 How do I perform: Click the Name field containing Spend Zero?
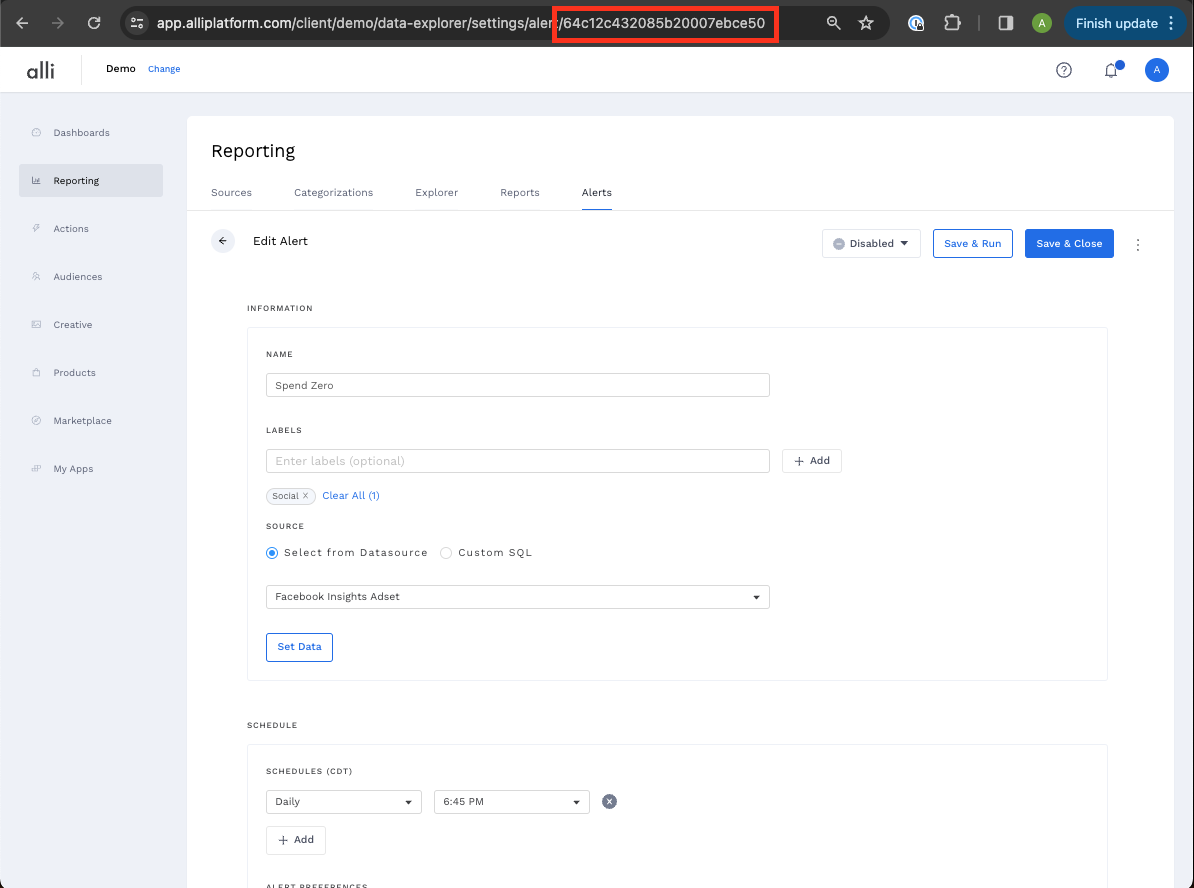point(518,385)
